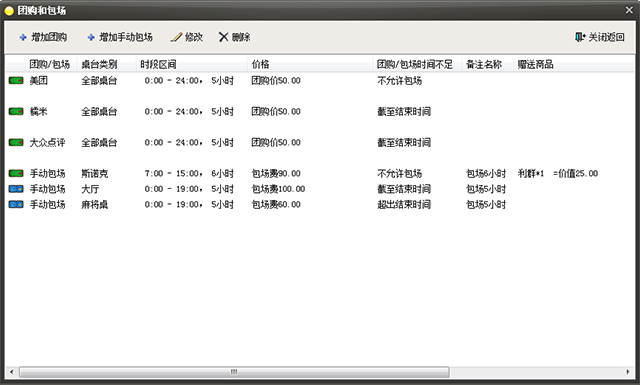Click 全部桌台 in the 美团 row
The image size is (640, 385).
pyautogui.click(x=99, y=81)
